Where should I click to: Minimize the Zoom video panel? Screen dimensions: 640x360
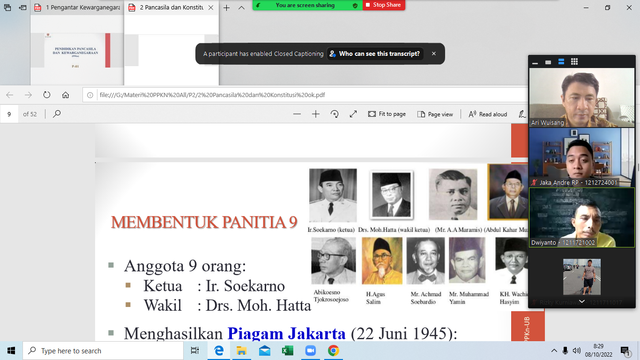click(x=535, y=62)
